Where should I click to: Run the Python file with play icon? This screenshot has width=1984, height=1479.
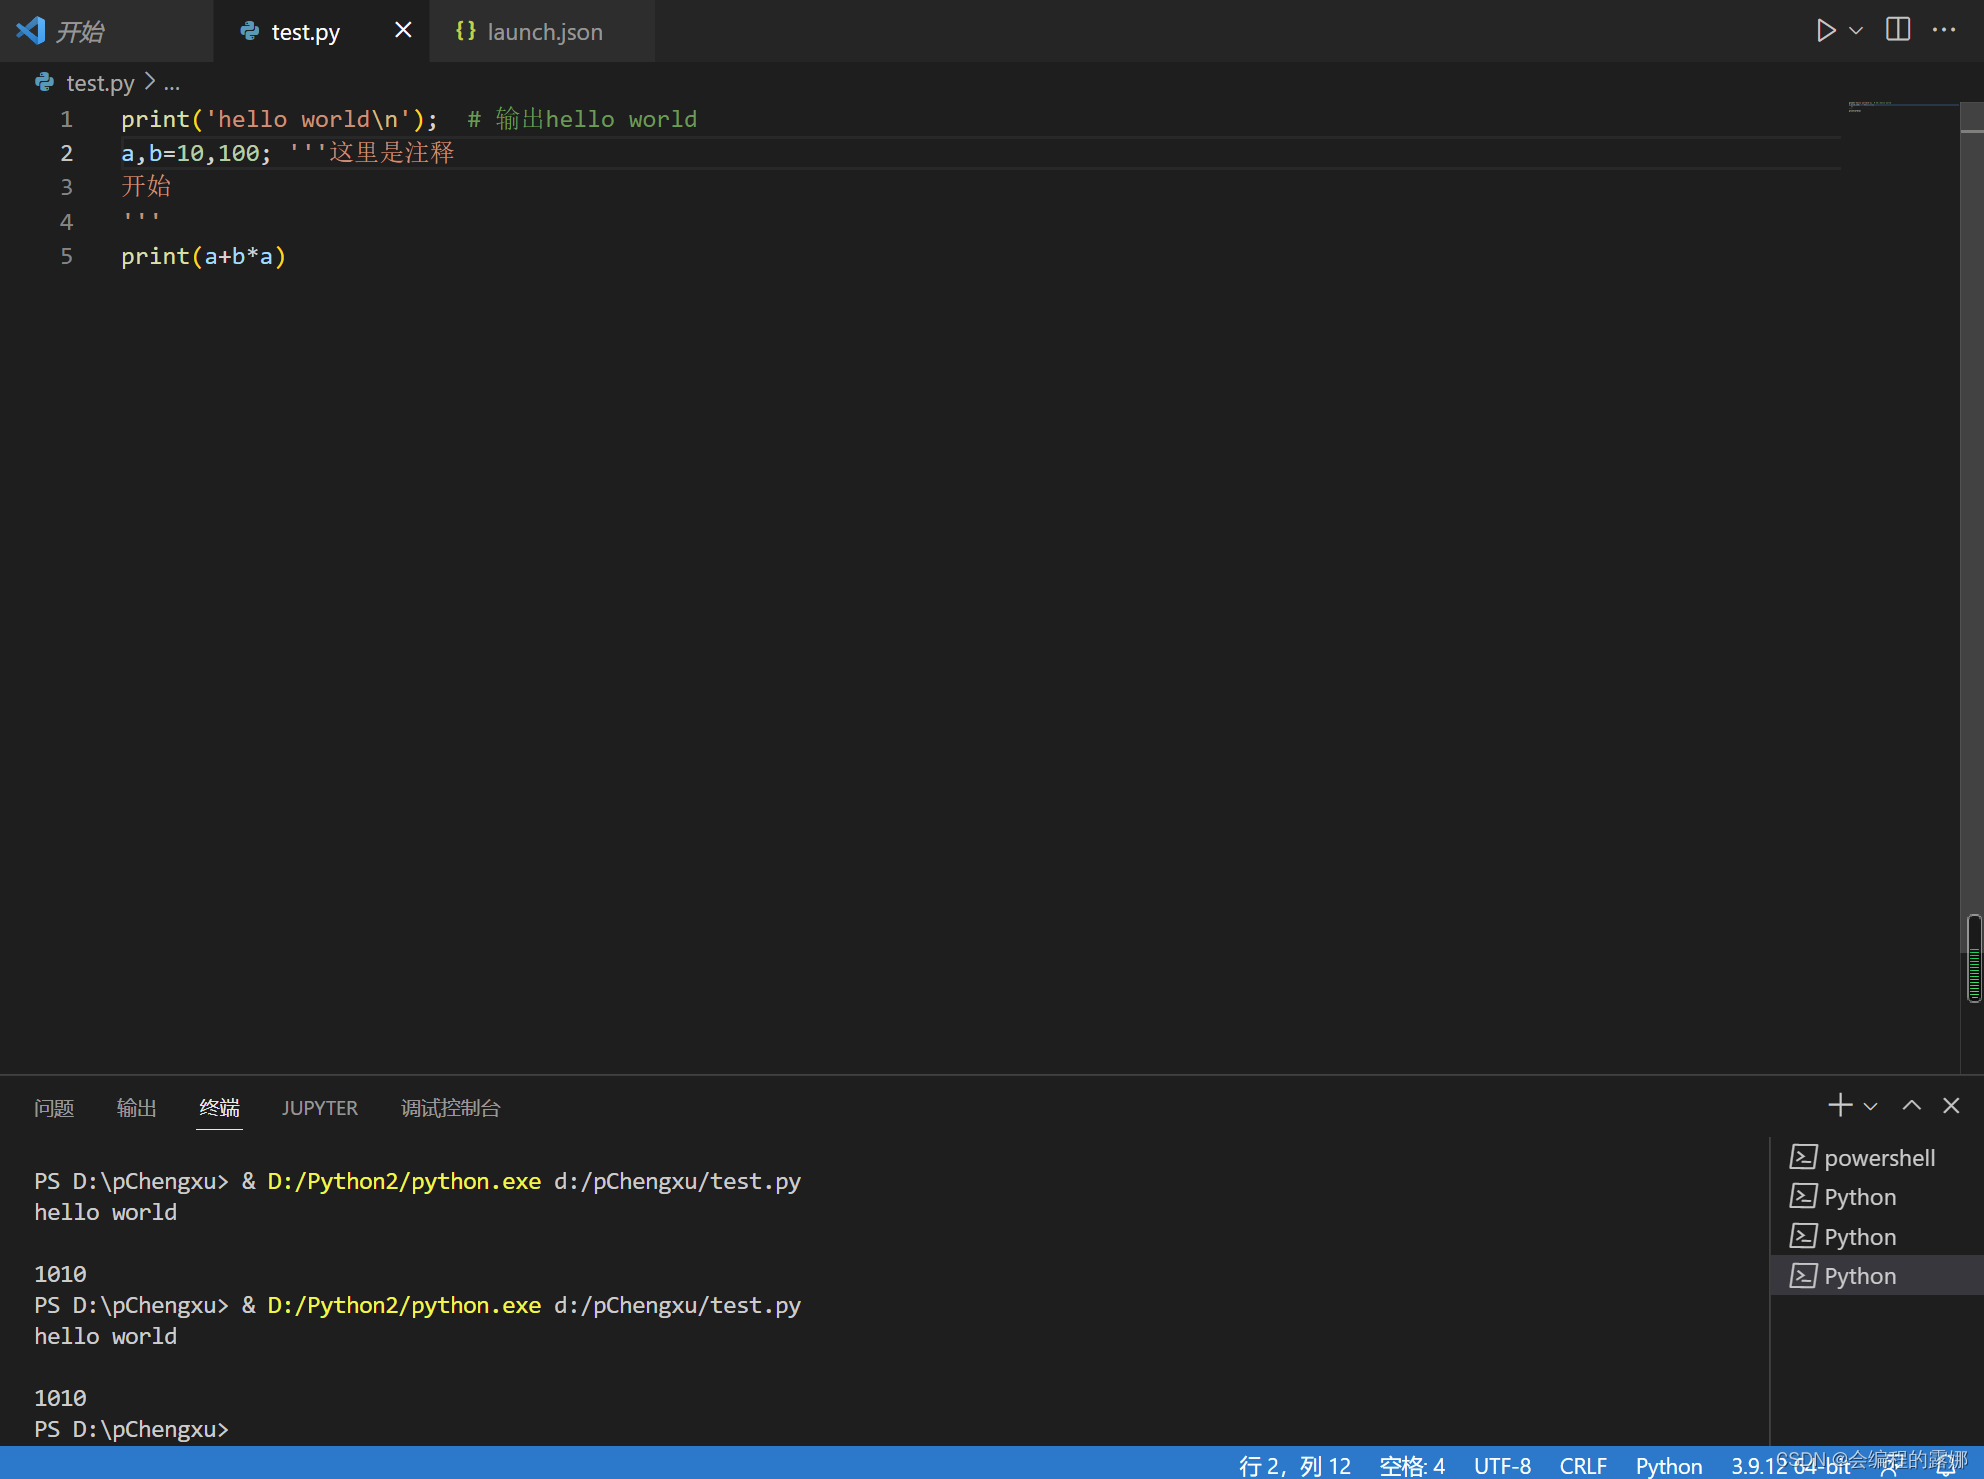click(1825, 30)
